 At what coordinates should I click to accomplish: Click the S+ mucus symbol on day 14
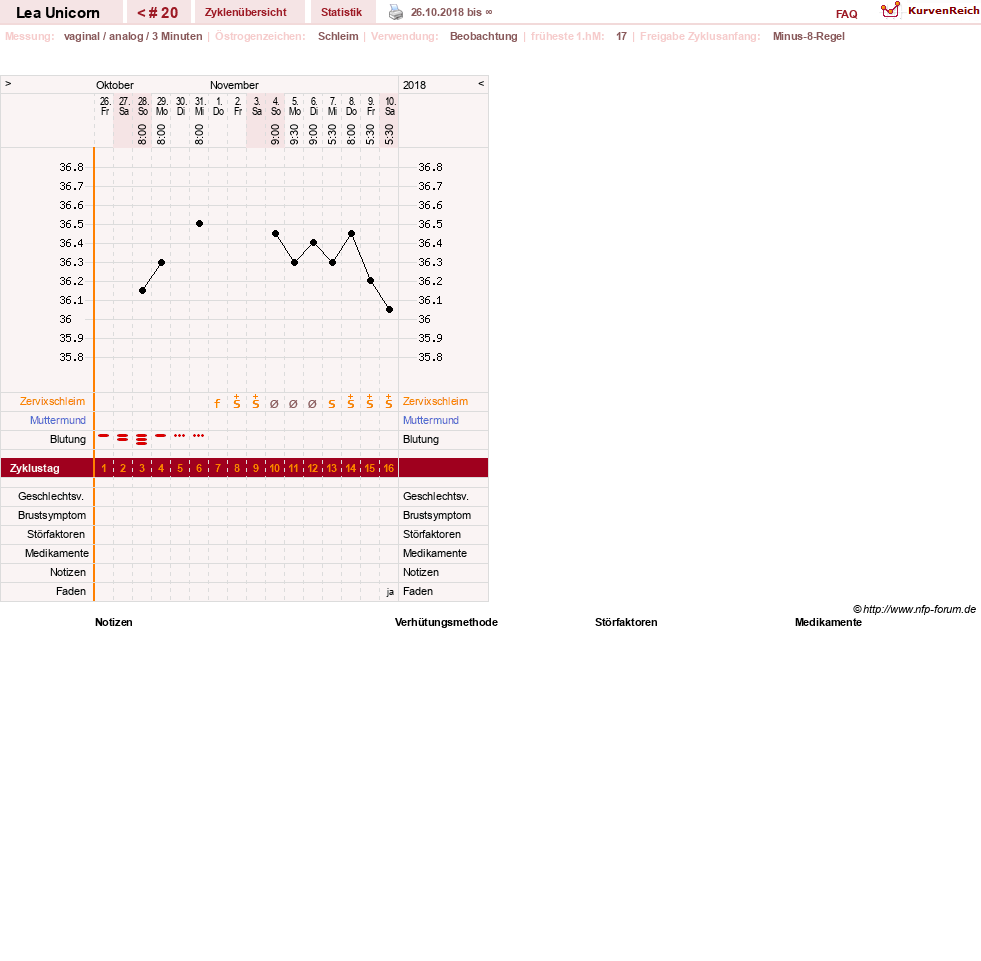click(x=350, y=402)
